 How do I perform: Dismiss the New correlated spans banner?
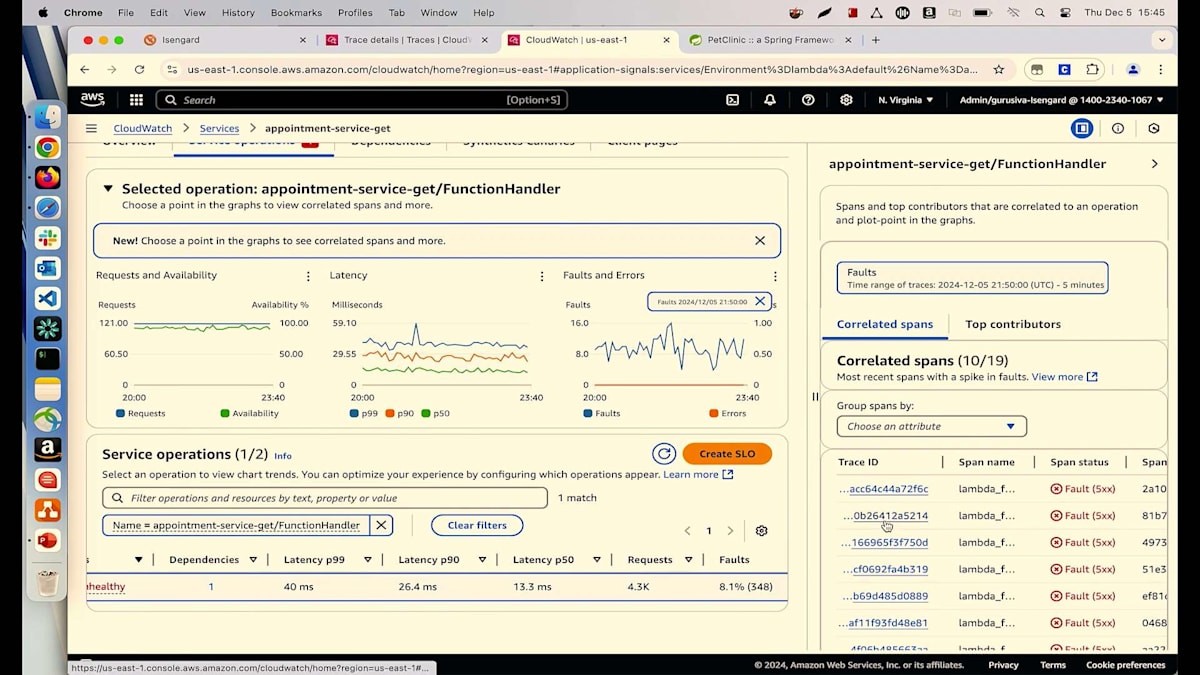pyautogui.click(x=760, y=241)
